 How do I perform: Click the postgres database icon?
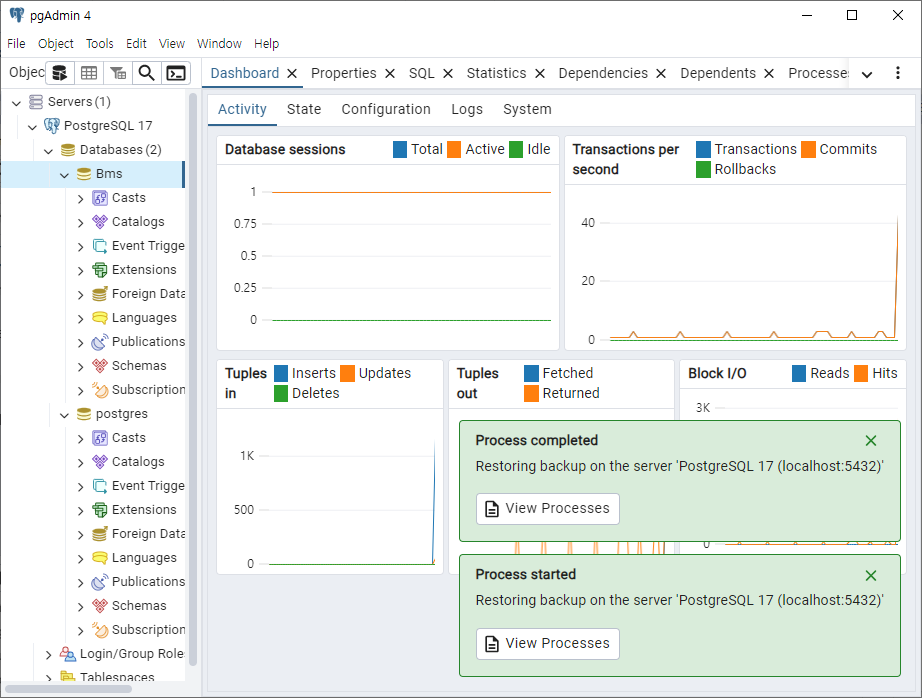(84, 414)
